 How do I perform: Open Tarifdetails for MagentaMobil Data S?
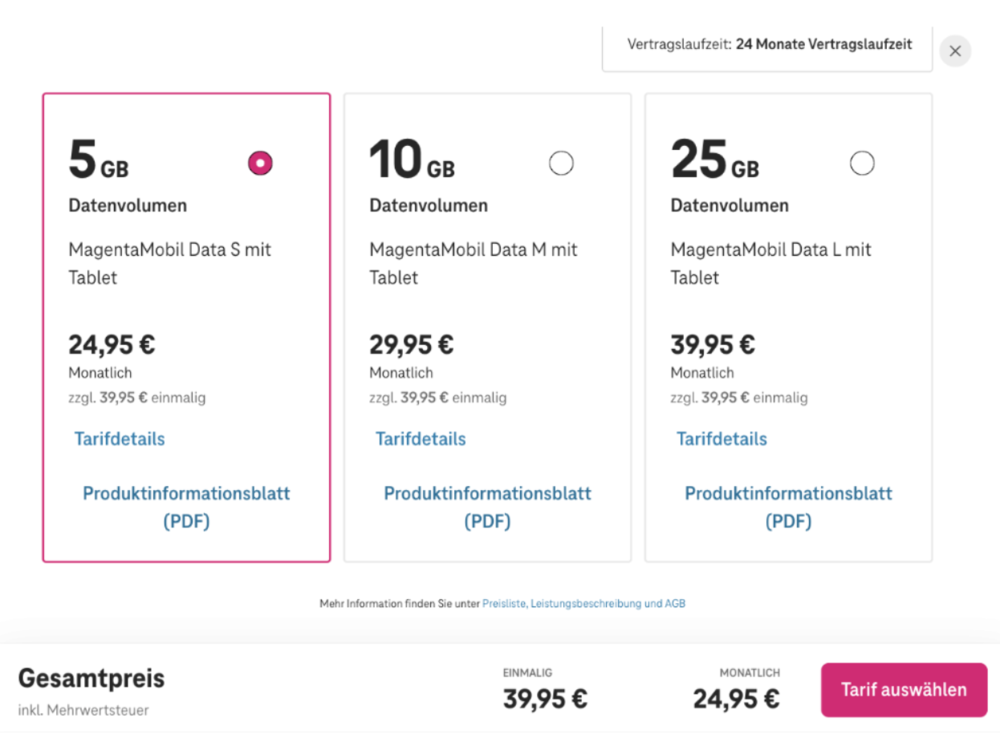point(119,438)
